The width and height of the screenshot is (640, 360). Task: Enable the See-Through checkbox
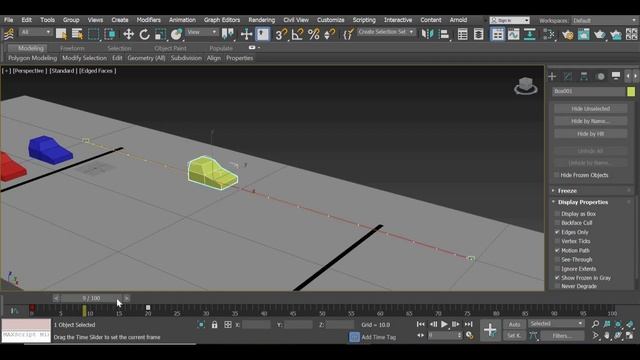pos(557,260)
